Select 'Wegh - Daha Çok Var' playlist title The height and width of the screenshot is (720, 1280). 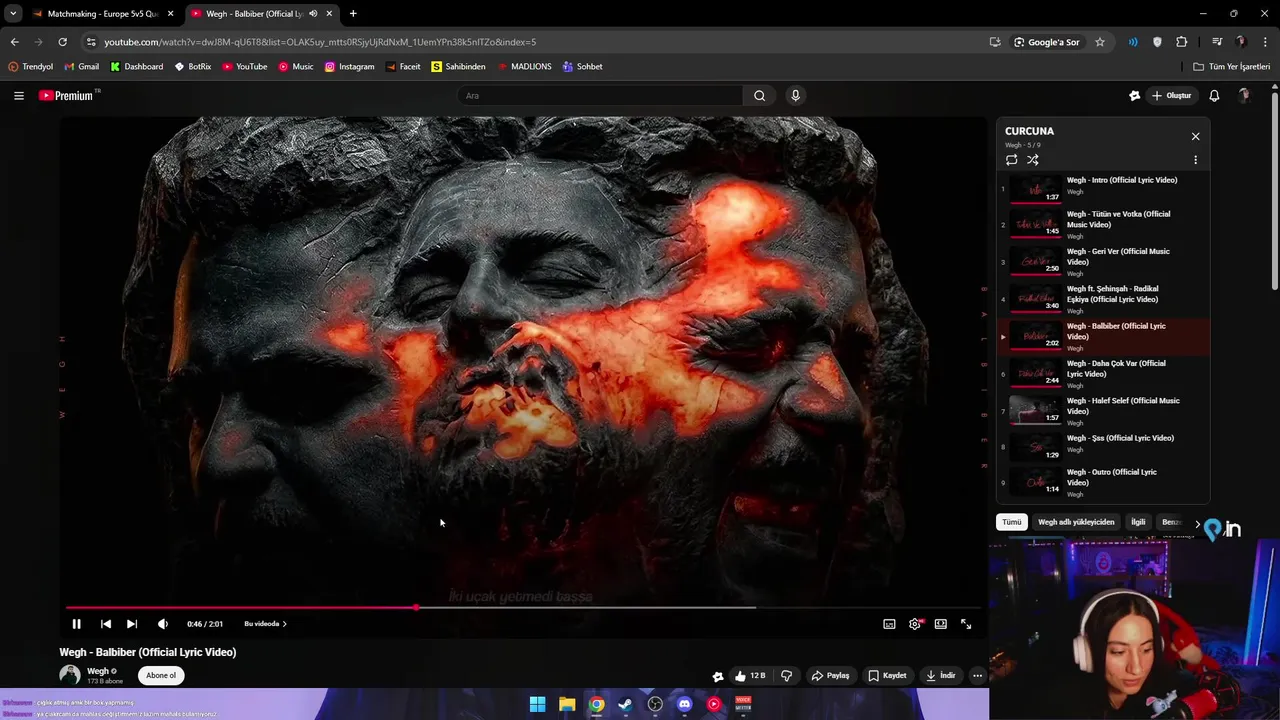coord(1116,369)
